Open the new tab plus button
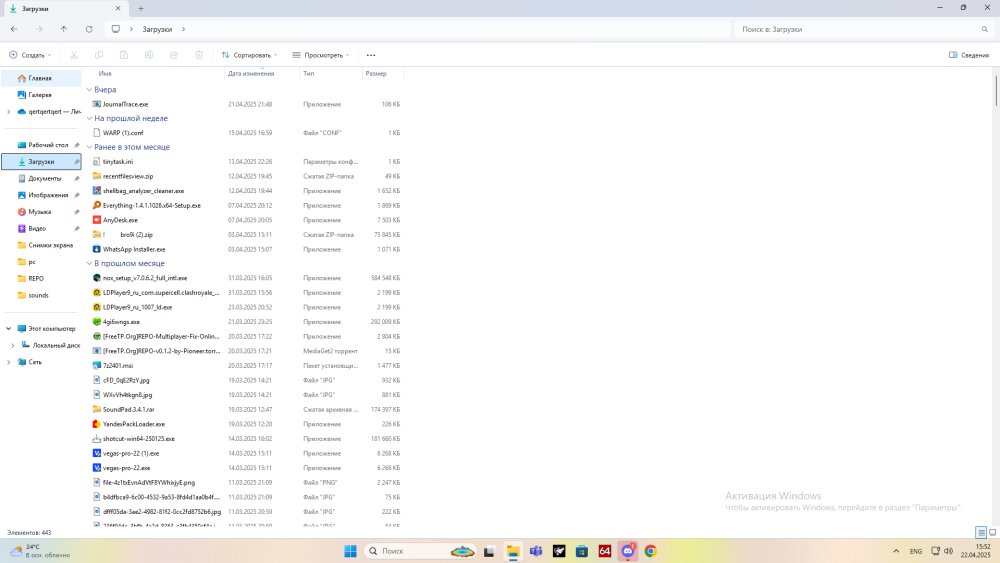The image size is (1000, 563). [141, 9]
